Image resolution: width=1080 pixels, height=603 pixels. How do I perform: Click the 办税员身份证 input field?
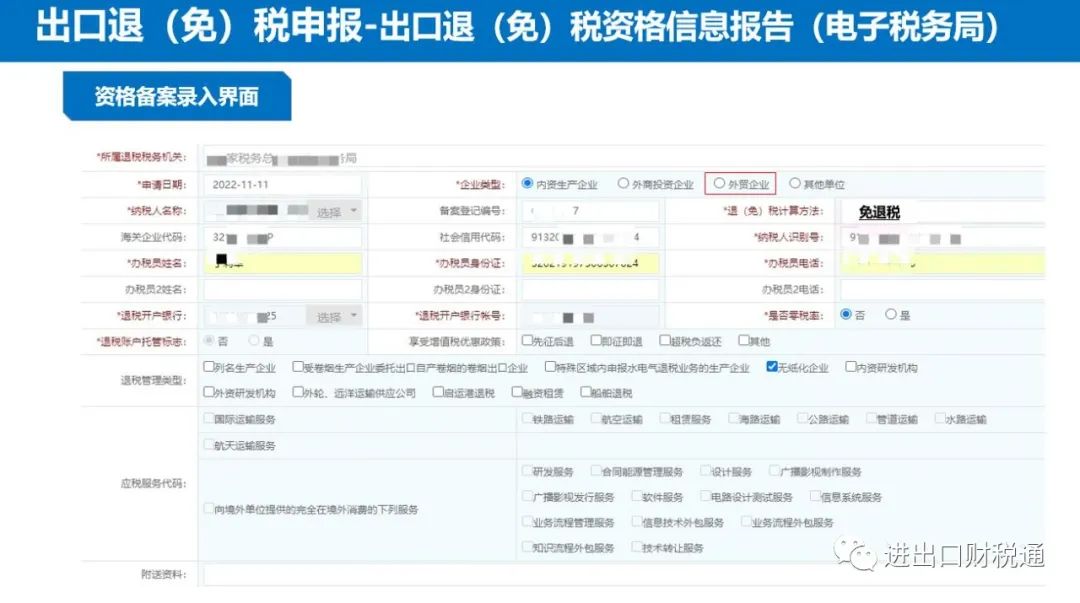[590, 263]
